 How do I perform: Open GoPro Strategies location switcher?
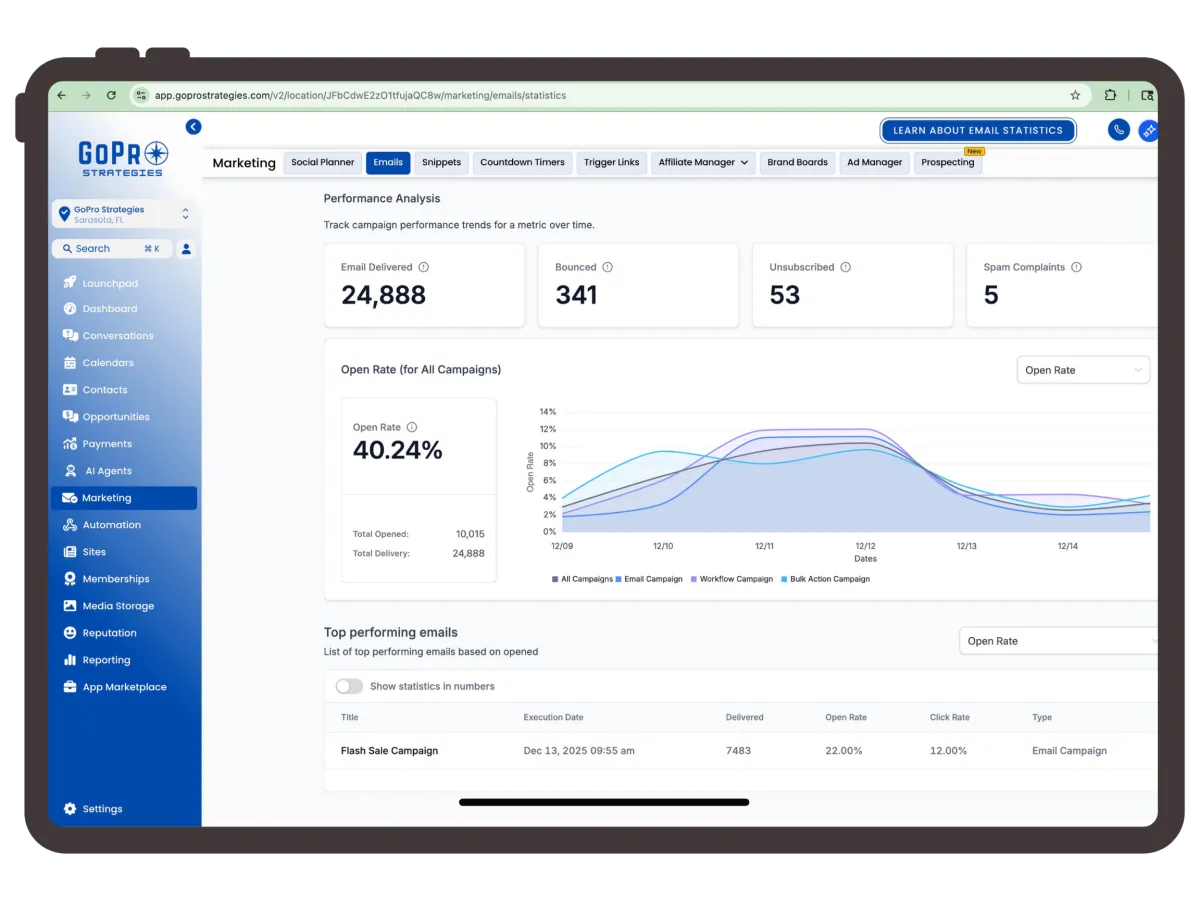[x=123, y=214]
